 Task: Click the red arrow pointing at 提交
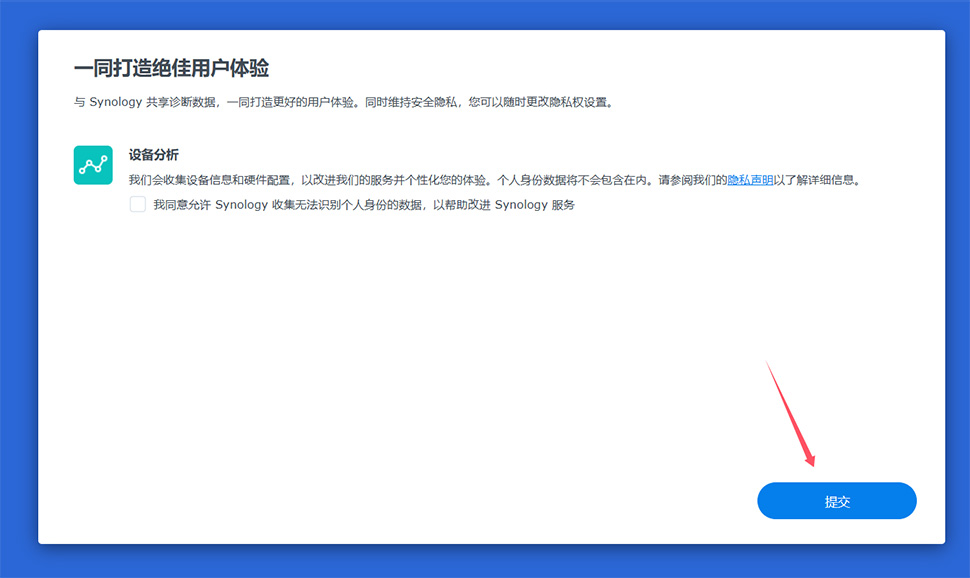[x=792, y=415]
